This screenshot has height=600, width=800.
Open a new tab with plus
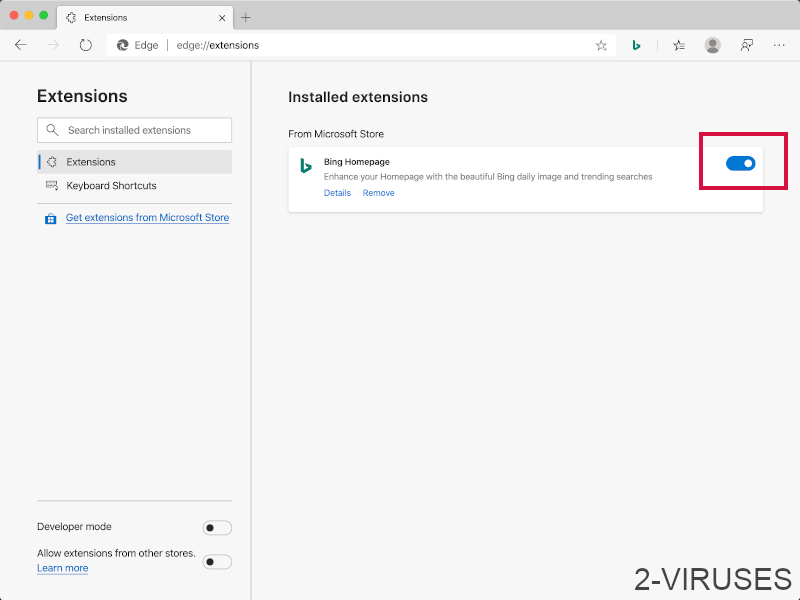tap(245, 18)
